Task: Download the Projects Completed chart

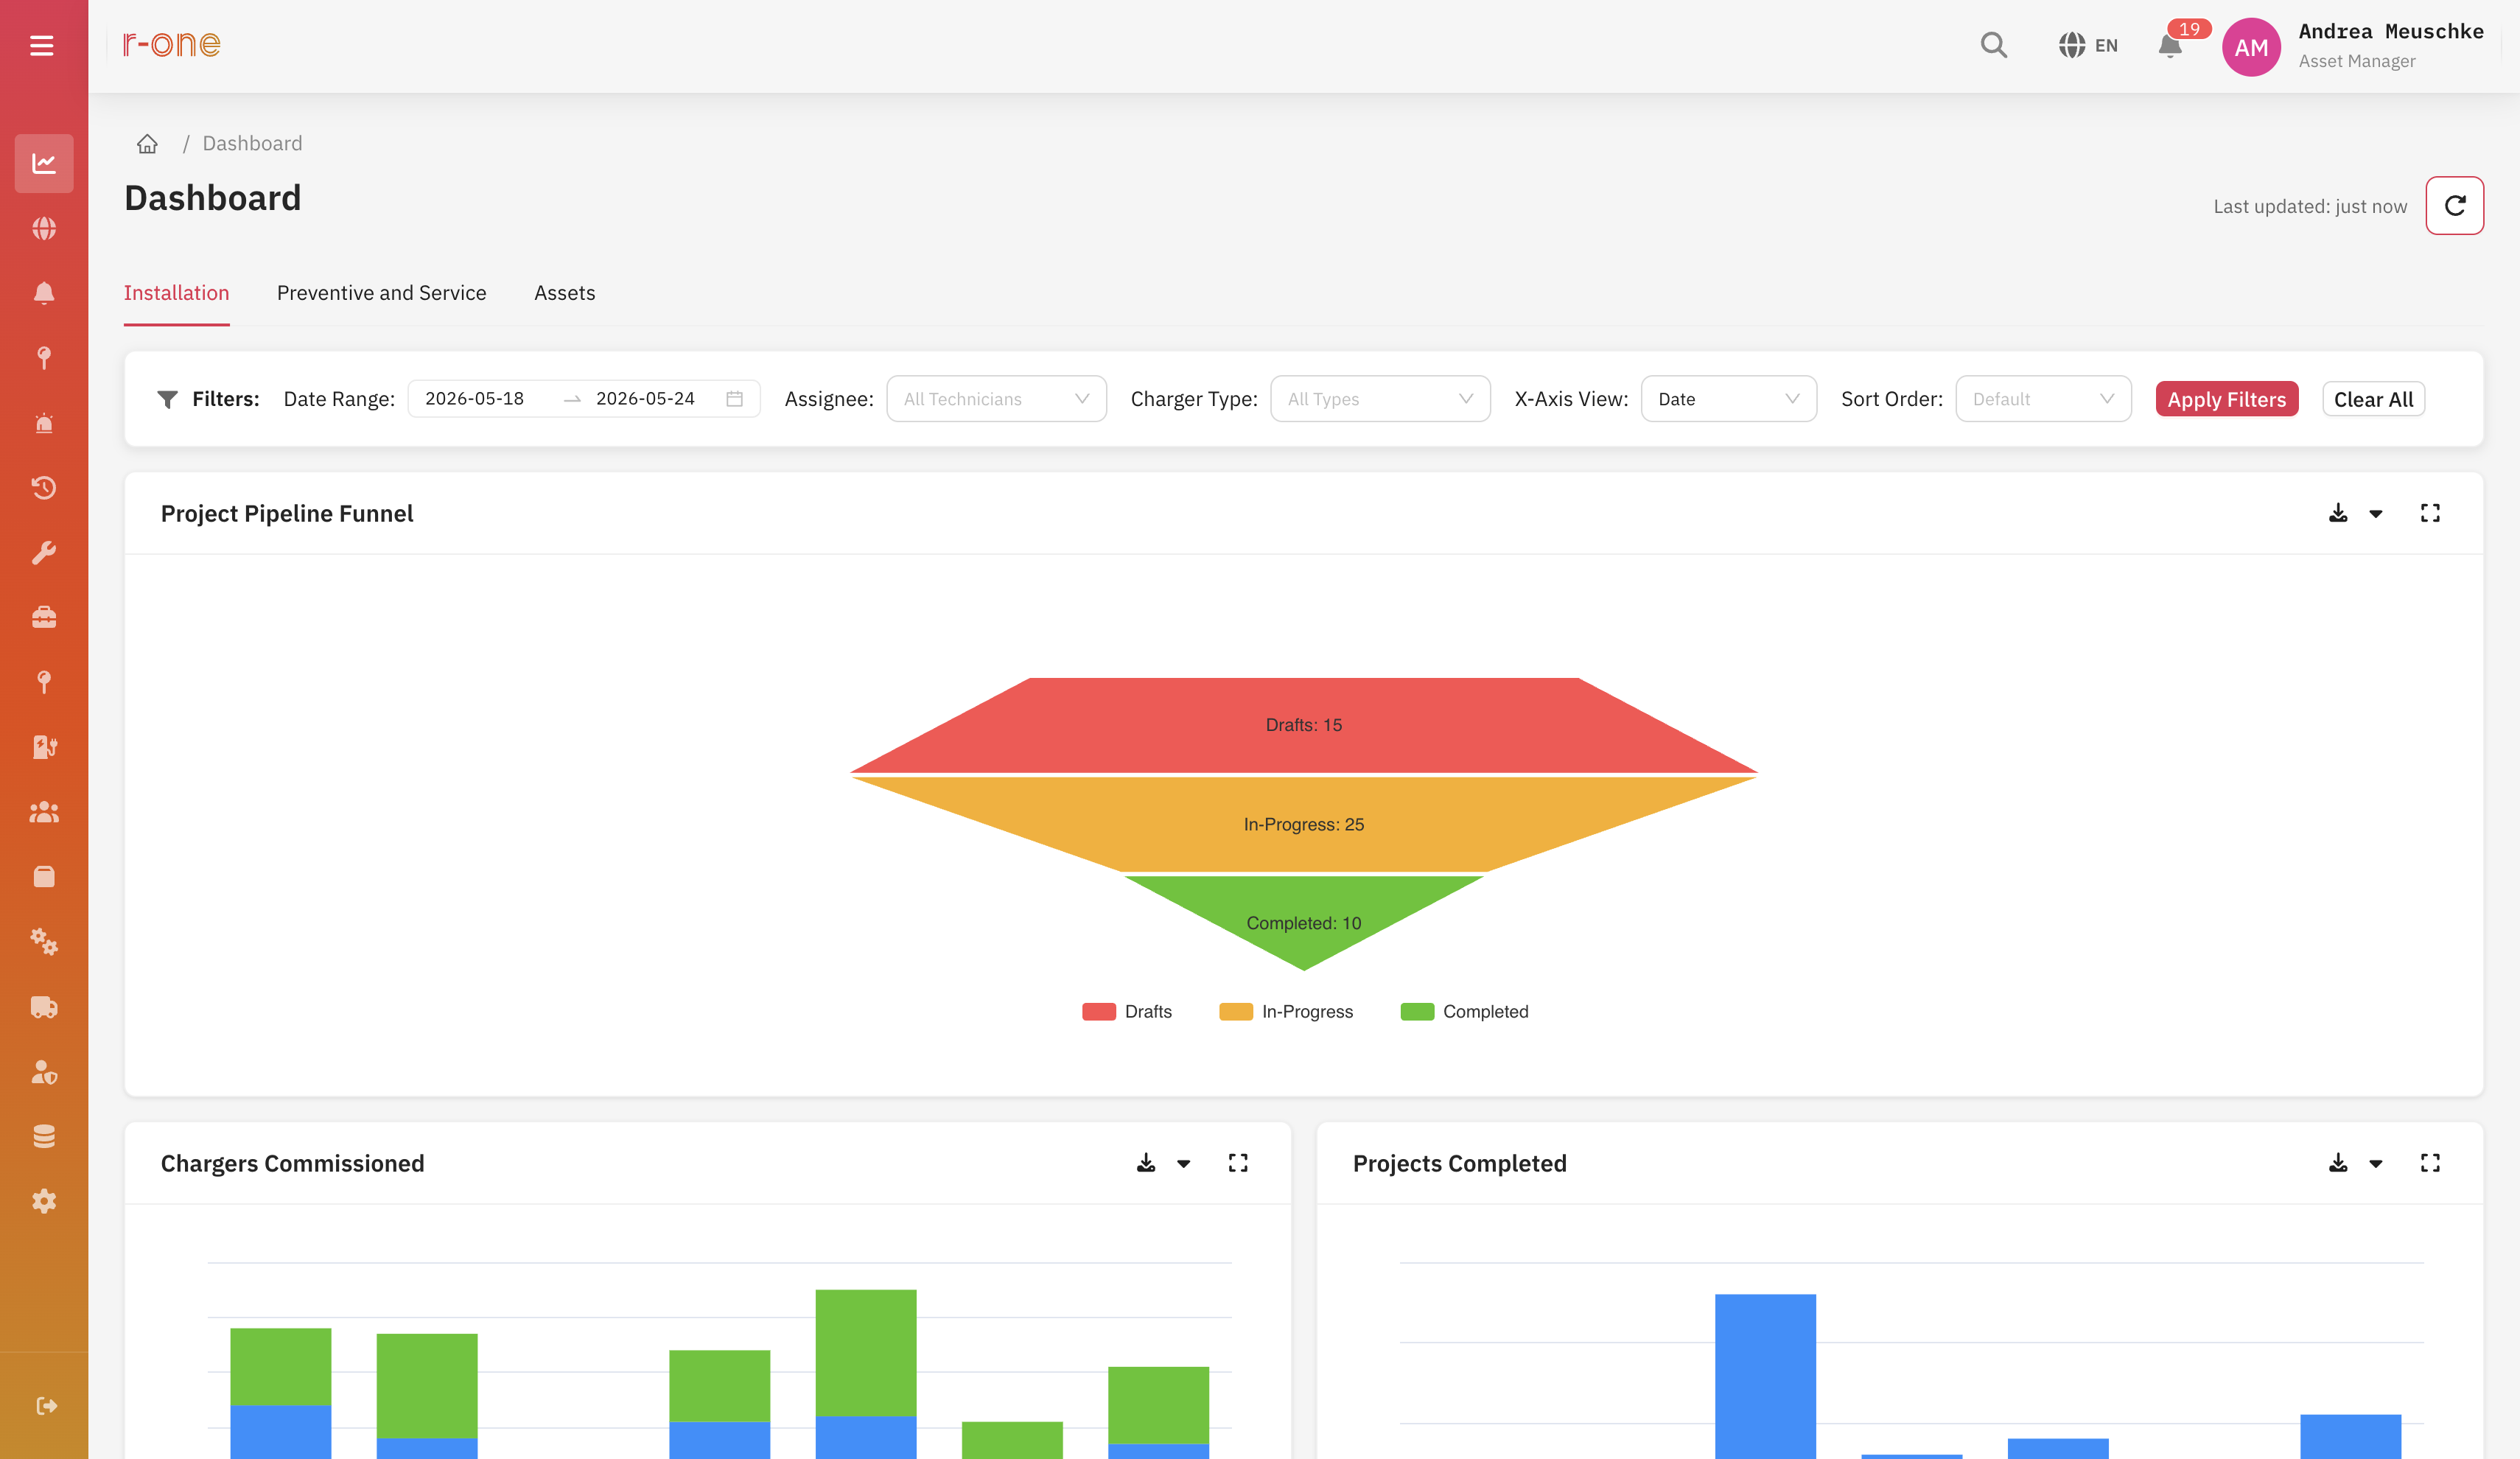Action: [2337, 1163]
